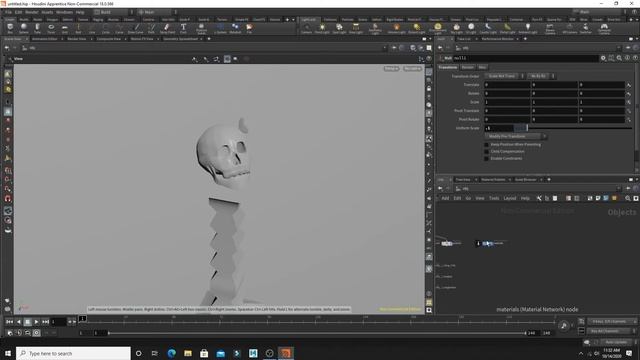Select the Box shelf tool
Image resolution: width=640 pixels, height=360 pixels.
pyautogui.click(x=10, y=28)
